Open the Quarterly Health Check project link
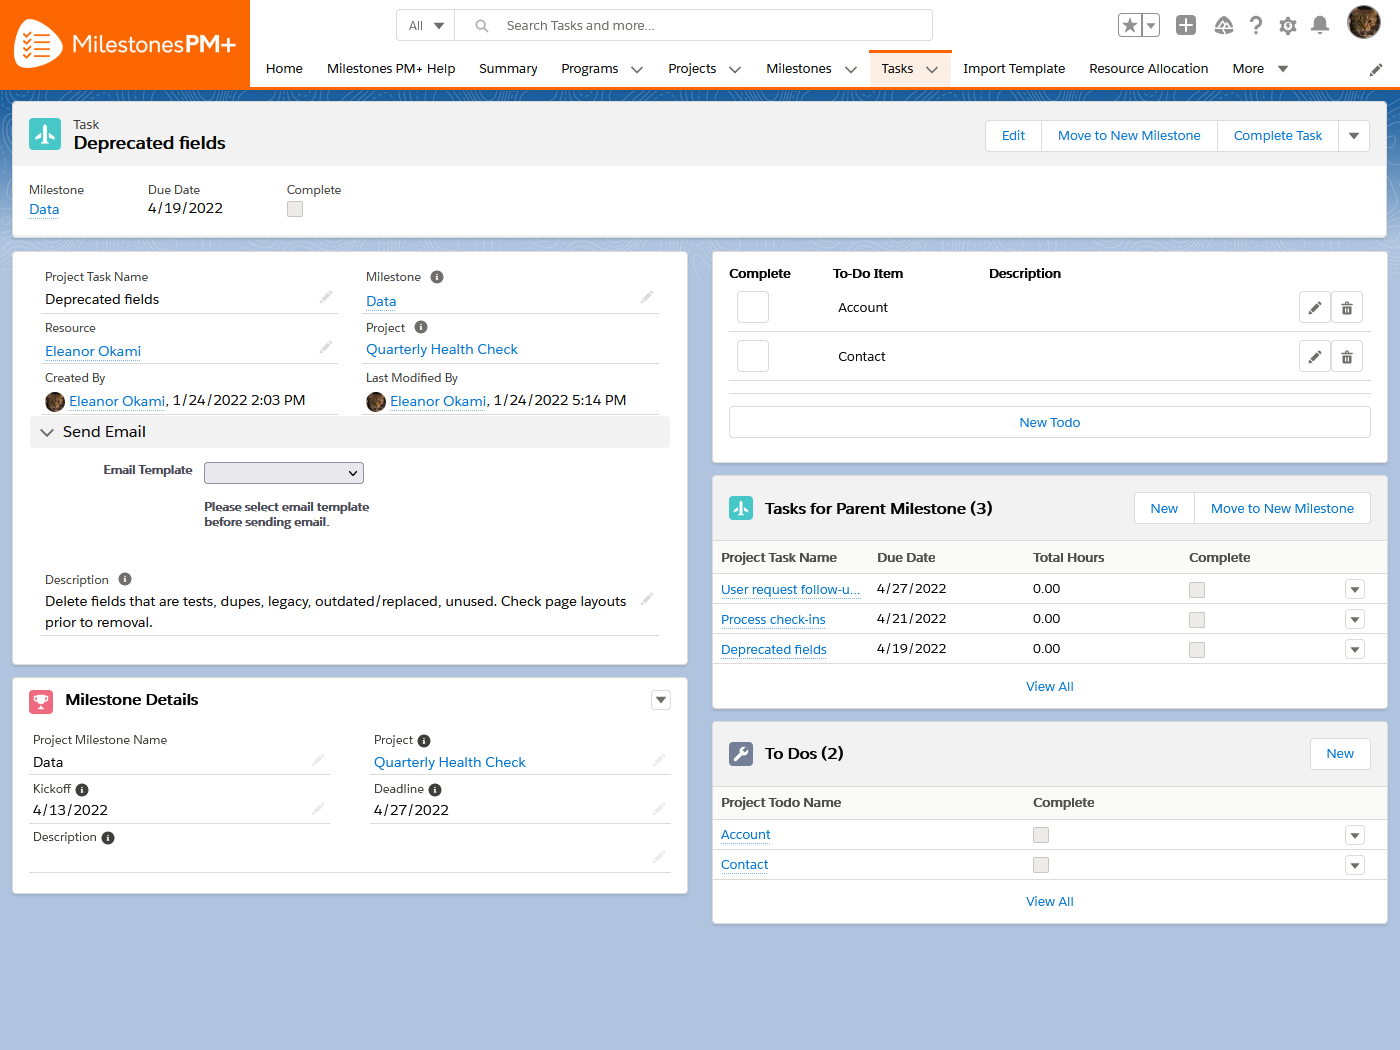 [x=441, y=349]
